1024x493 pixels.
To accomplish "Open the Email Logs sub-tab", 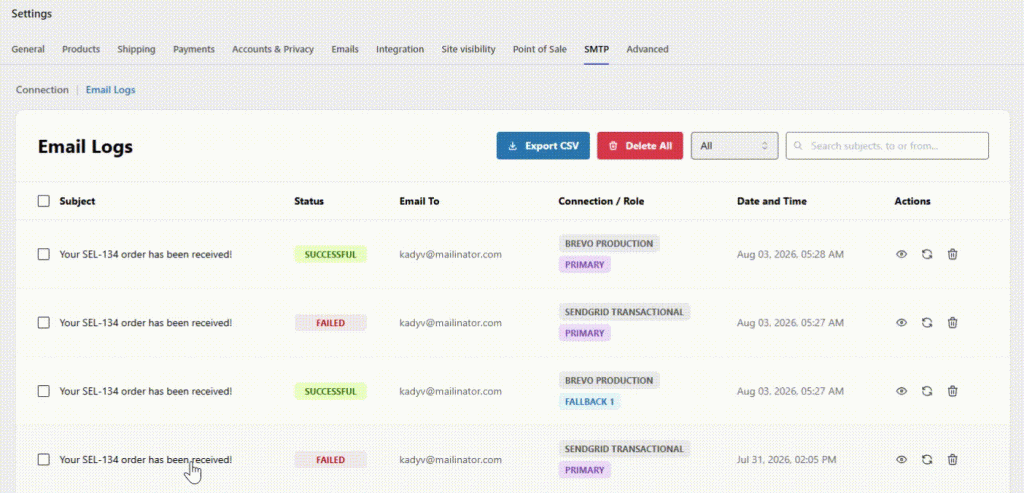I will tap(110, 90).
